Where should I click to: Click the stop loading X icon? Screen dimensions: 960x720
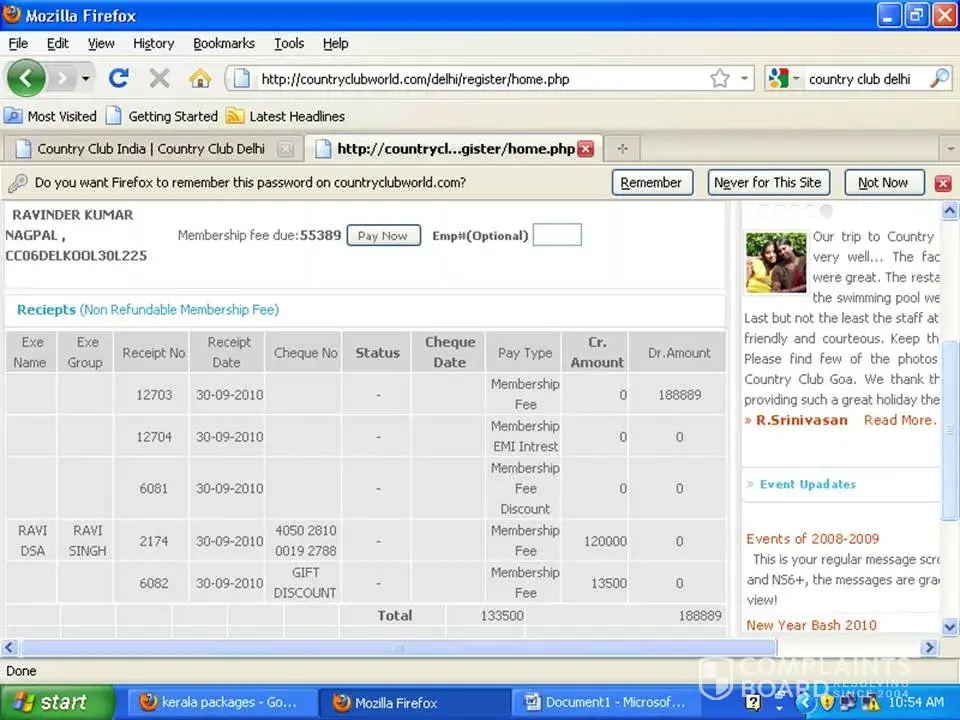159,78
